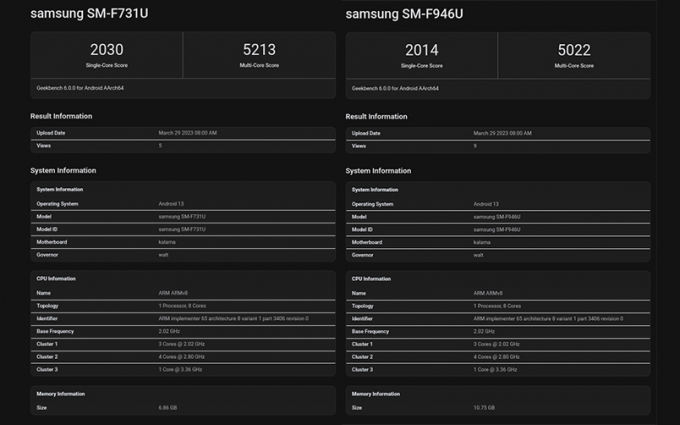Click Android 13 value in SM-F731U result
Viewport: 680px width, 425px height.
pos(171,204)
